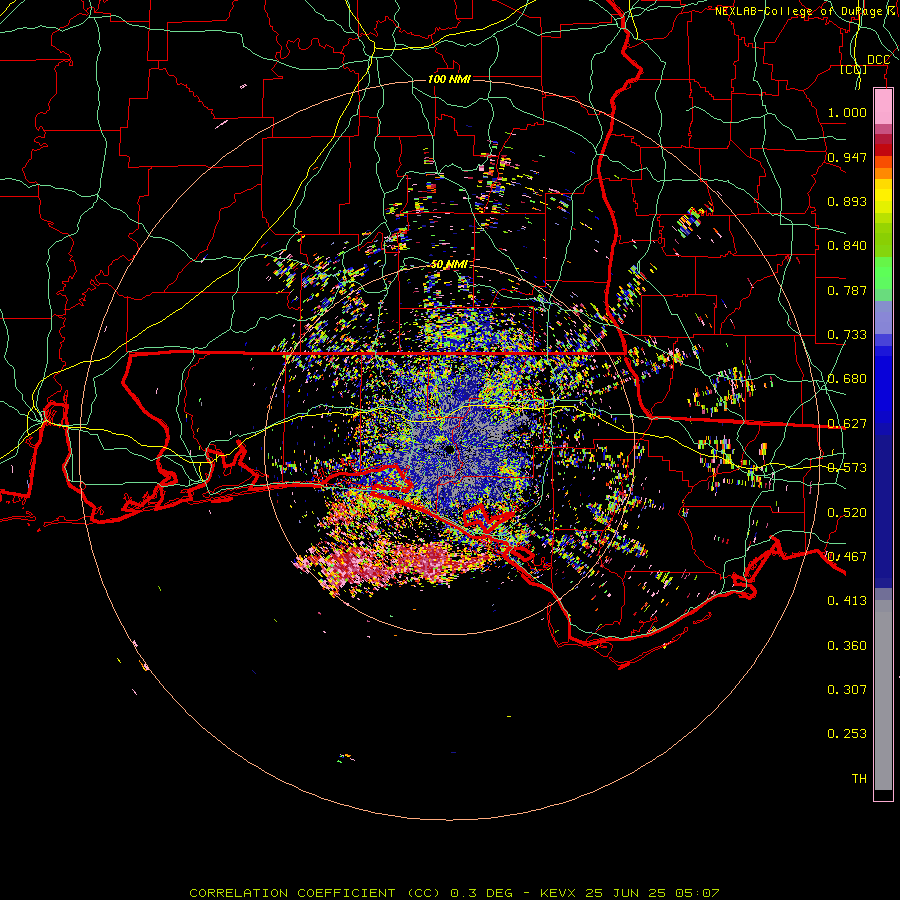
Task: Click the CORRELATION COEFFICIENT caption text
Action: tap(292, 893)
